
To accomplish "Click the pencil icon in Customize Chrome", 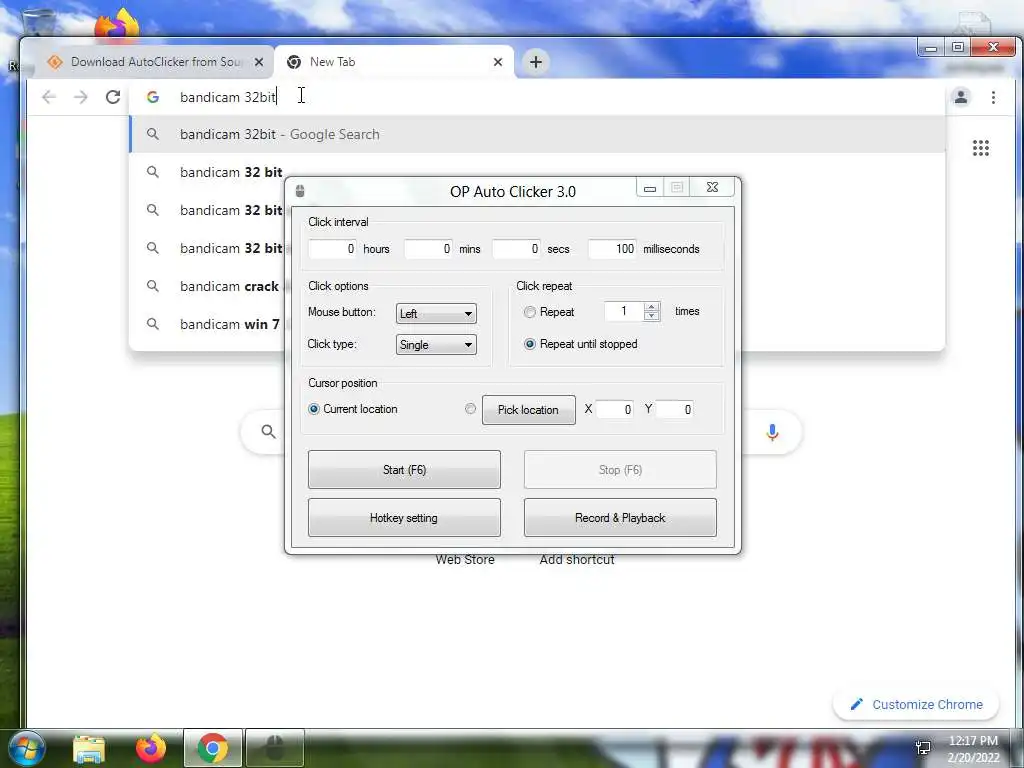I will [856, 705].
